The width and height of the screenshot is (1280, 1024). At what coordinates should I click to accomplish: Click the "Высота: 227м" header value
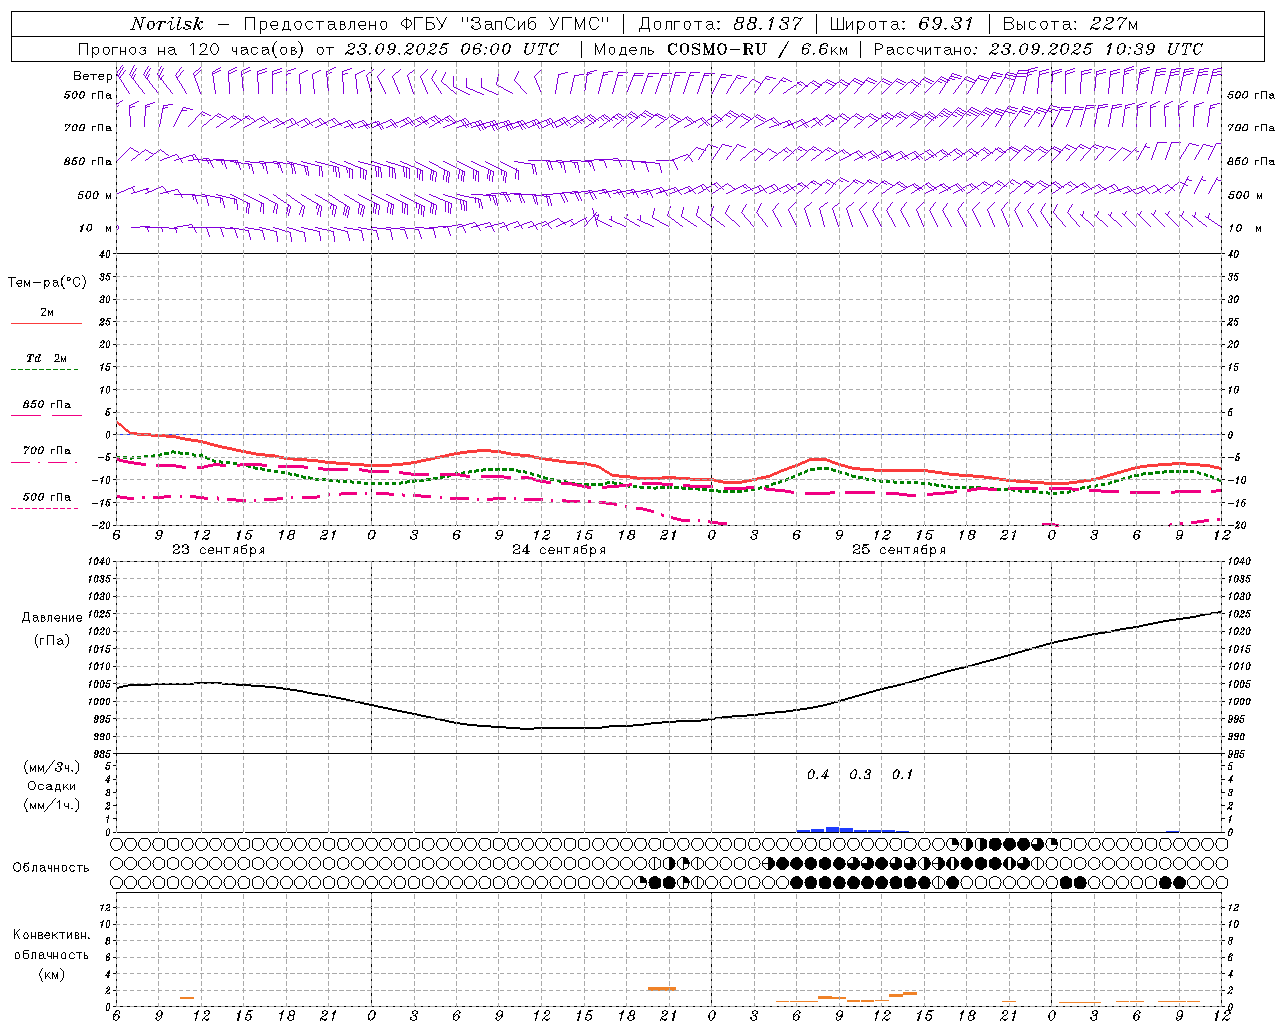[1070, 24]
